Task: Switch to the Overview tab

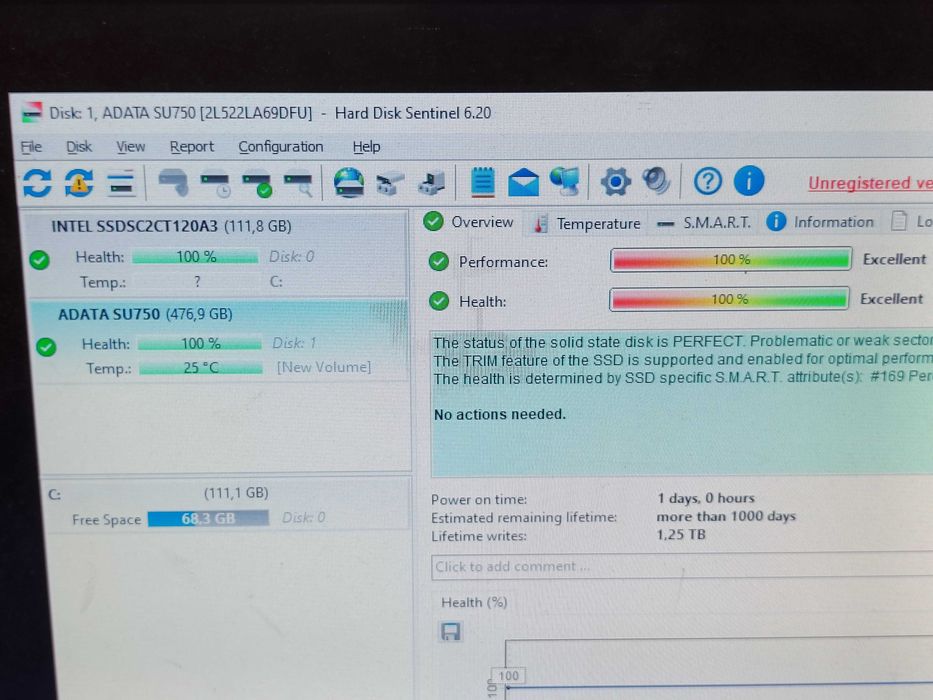Action: click(x=469, y=222)
